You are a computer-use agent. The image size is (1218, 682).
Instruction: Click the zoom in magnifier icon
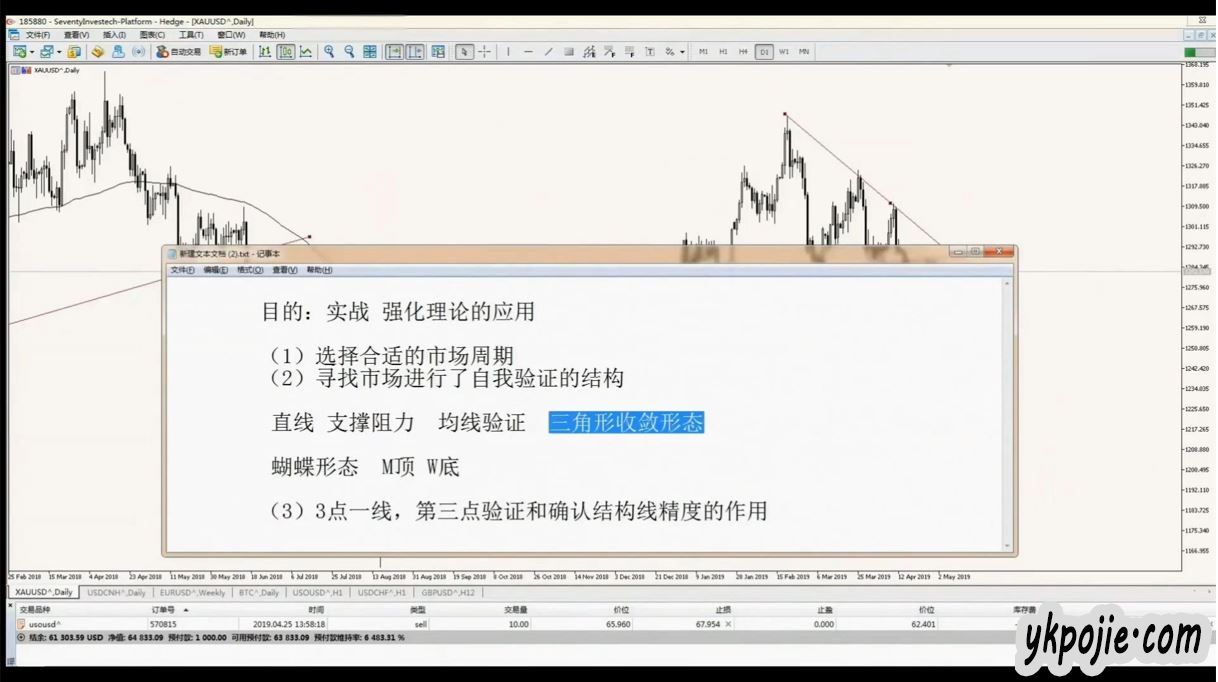click(329, 52)
